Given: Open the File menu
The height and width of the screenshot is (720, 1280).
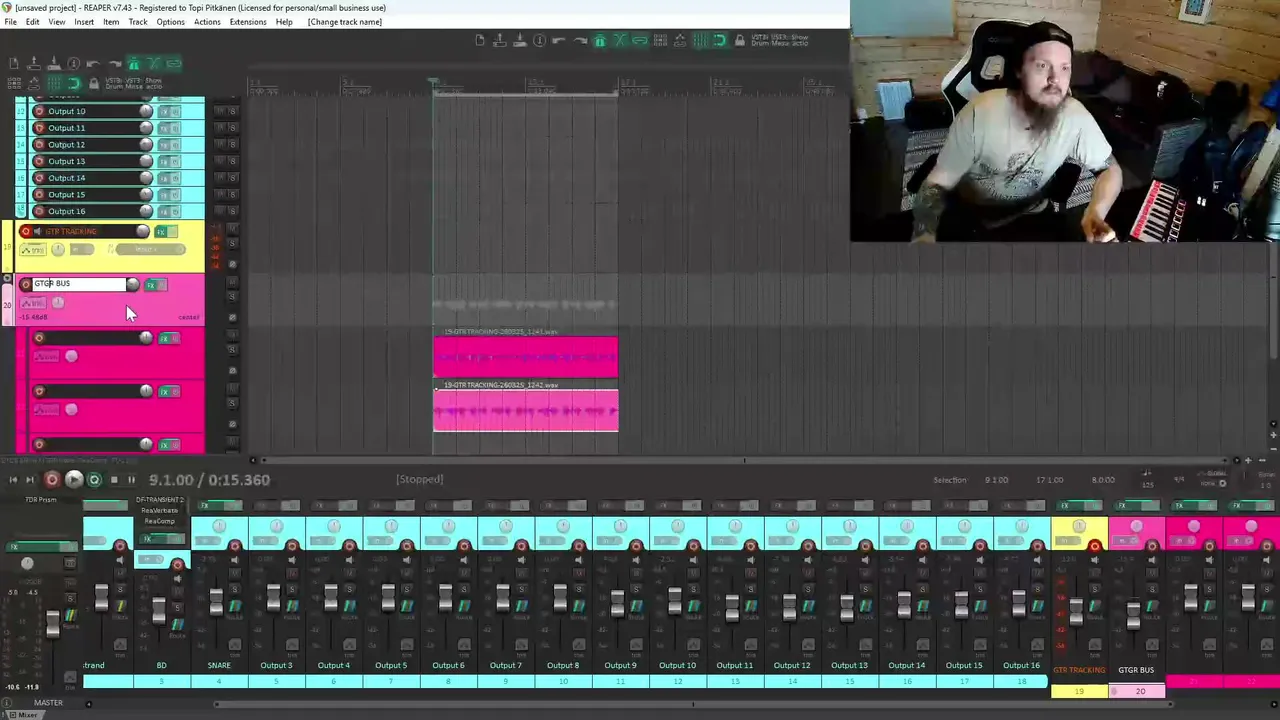Looking at the screenshot, I should [10, 22].
